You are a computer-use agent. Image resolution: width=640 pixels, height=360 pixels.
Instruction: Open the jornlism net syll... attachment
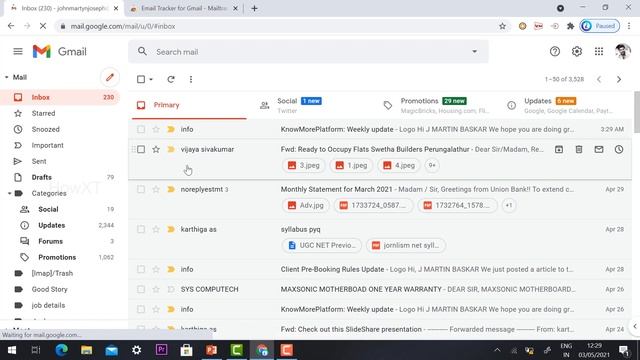(406, 245)
